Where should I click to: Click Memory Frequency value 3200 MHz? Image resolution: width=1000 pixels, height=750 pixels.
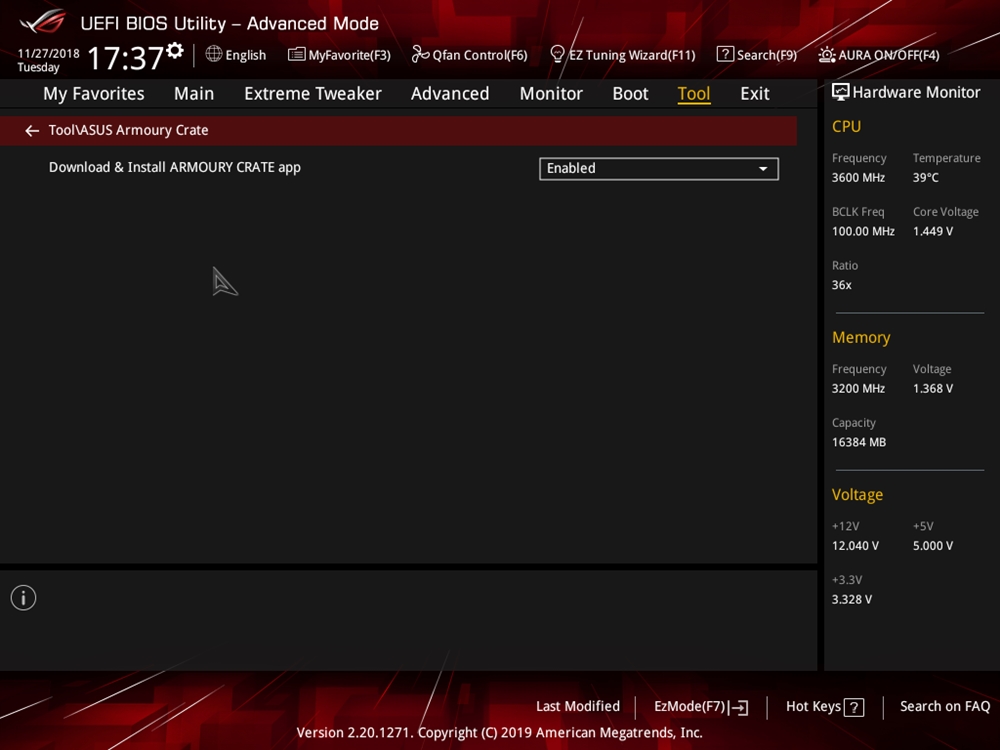pyautogui.click(x=858, y=388)
